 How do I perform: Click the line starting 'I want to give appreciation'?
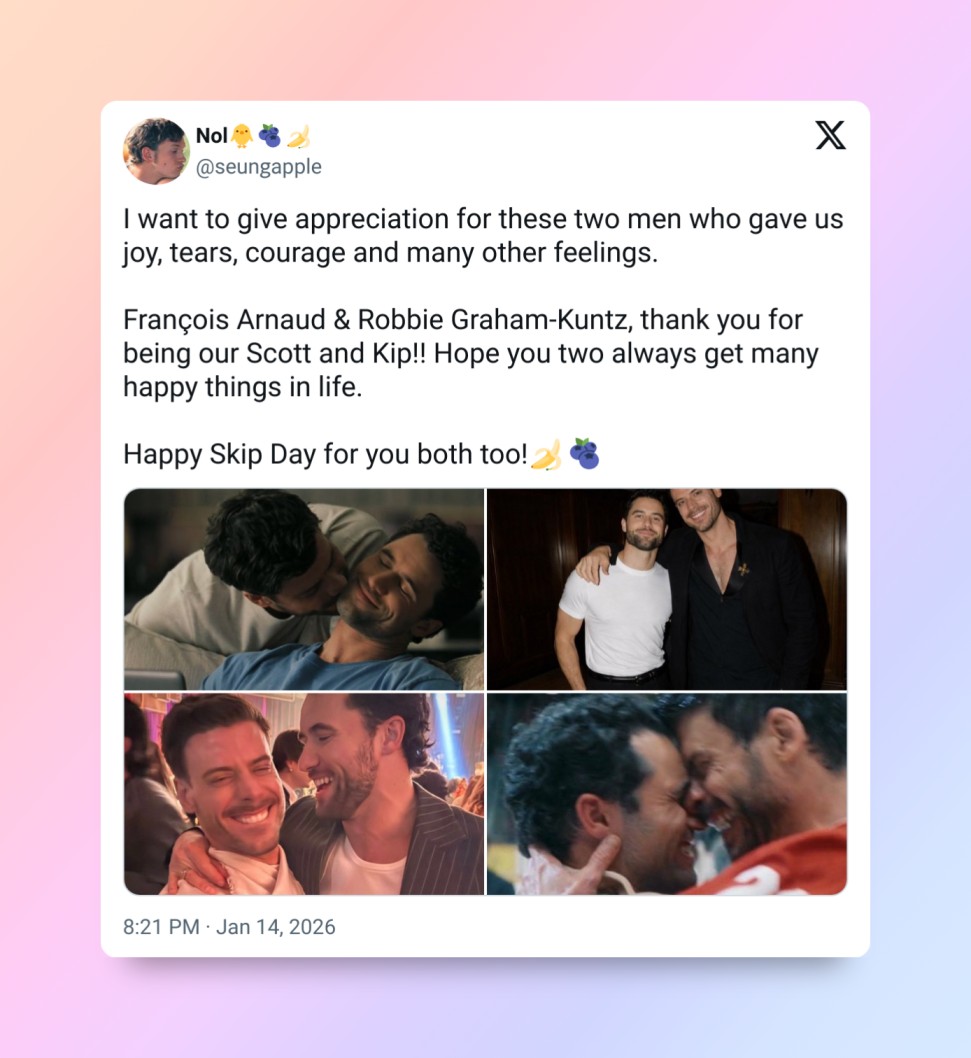click(x=483, y=219)
